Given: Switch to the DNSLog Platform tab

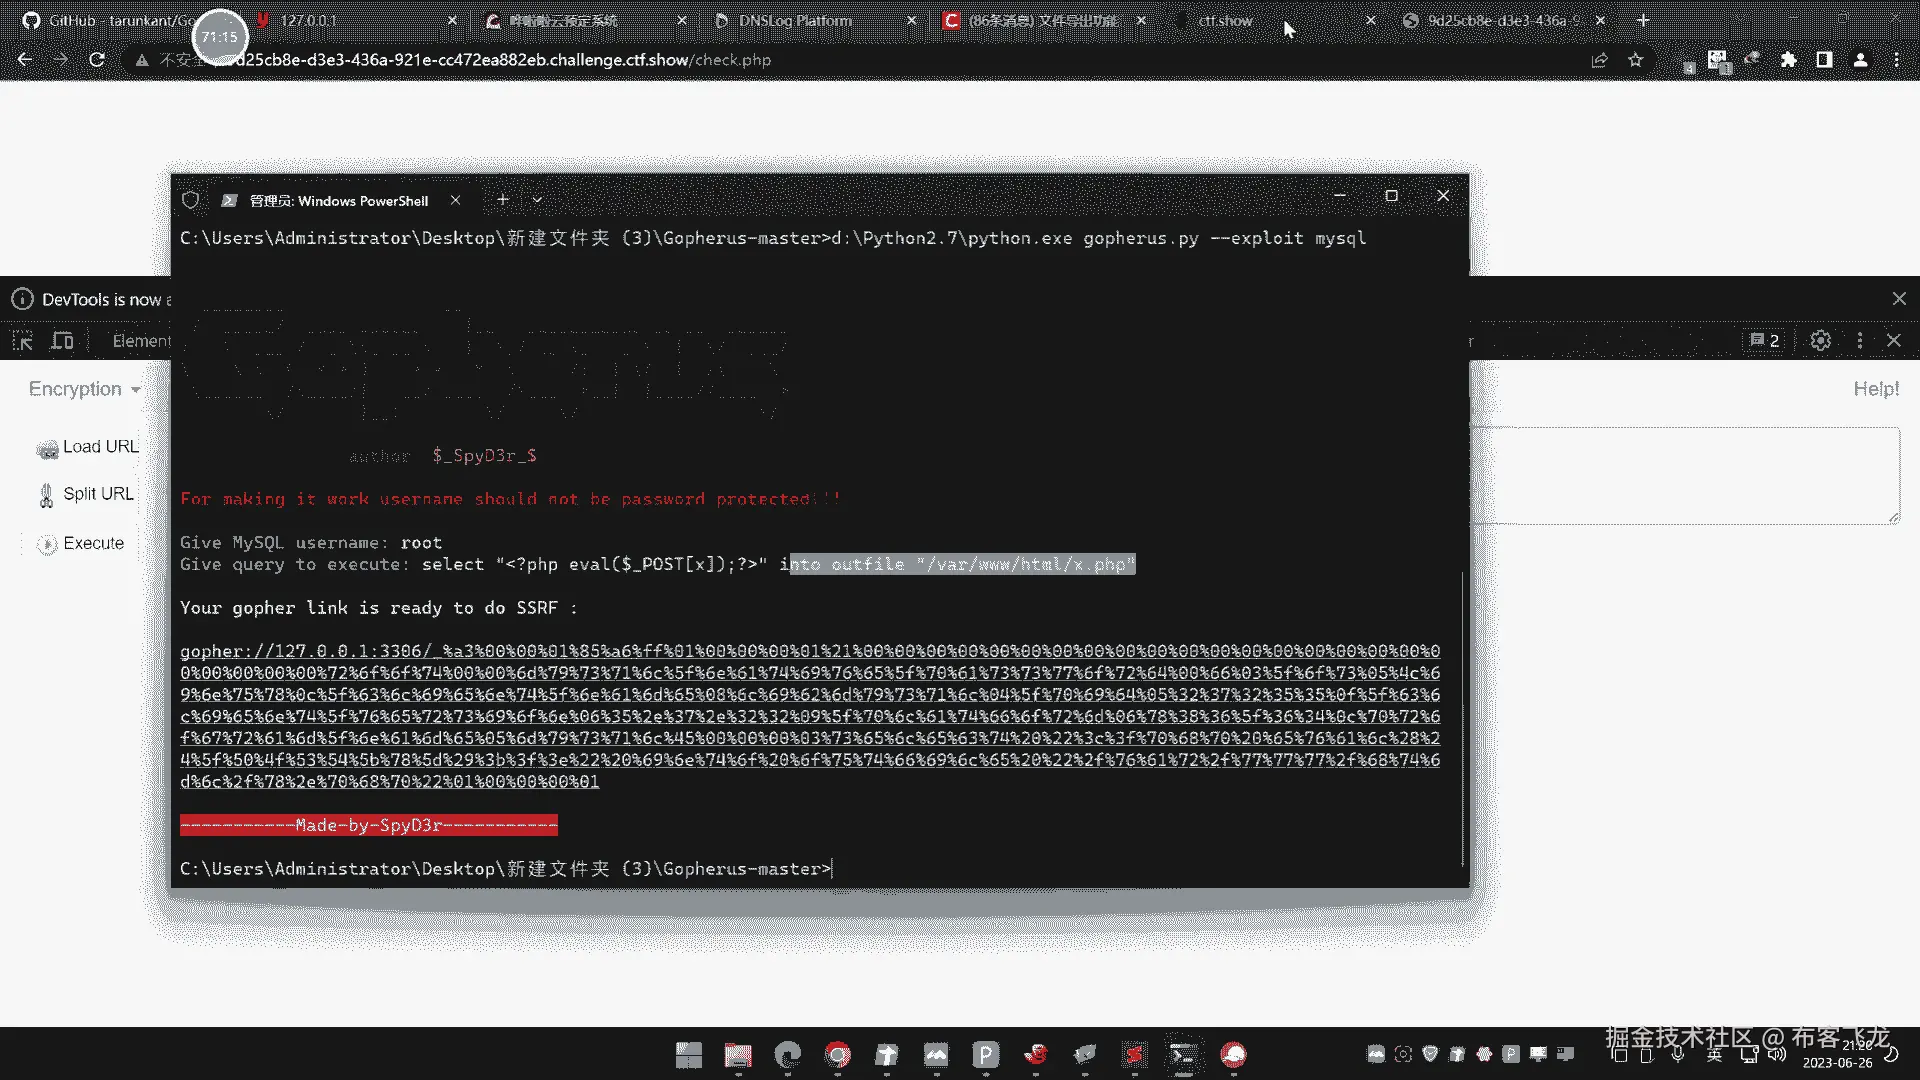Looking at the screenshot, I should 795,20.
